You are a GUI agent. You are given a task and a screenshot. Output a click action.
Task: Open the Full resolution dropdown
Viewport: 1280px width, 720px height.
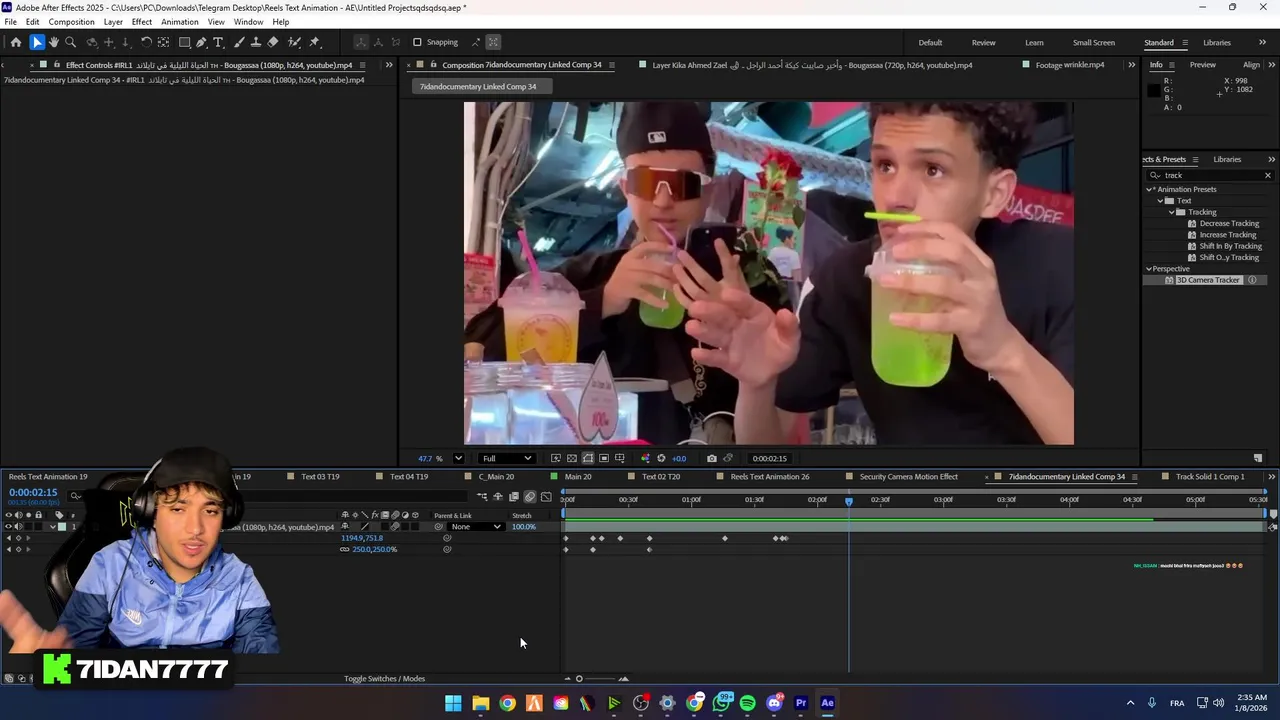pos(505,458)
